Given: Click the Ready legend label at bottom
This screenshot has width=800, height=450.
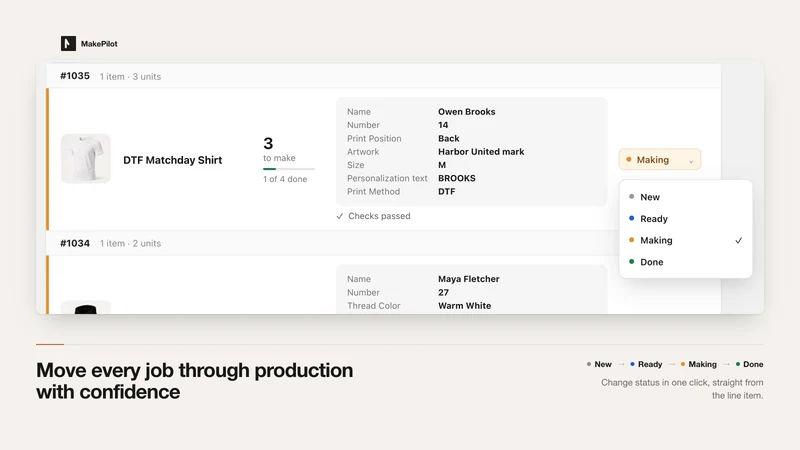Looking at the screenshot, I should [650, 364].
